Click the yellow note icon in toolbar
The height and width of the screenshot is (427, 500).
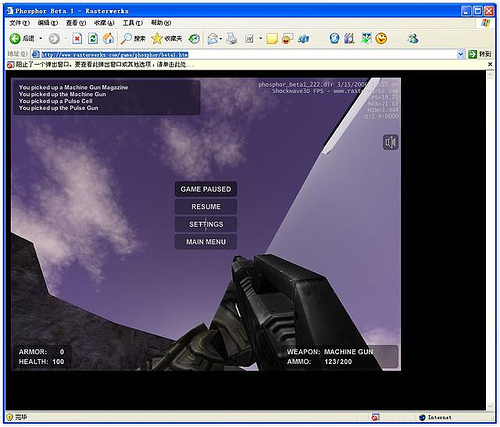pyautogui.click(x=272, y=39)
